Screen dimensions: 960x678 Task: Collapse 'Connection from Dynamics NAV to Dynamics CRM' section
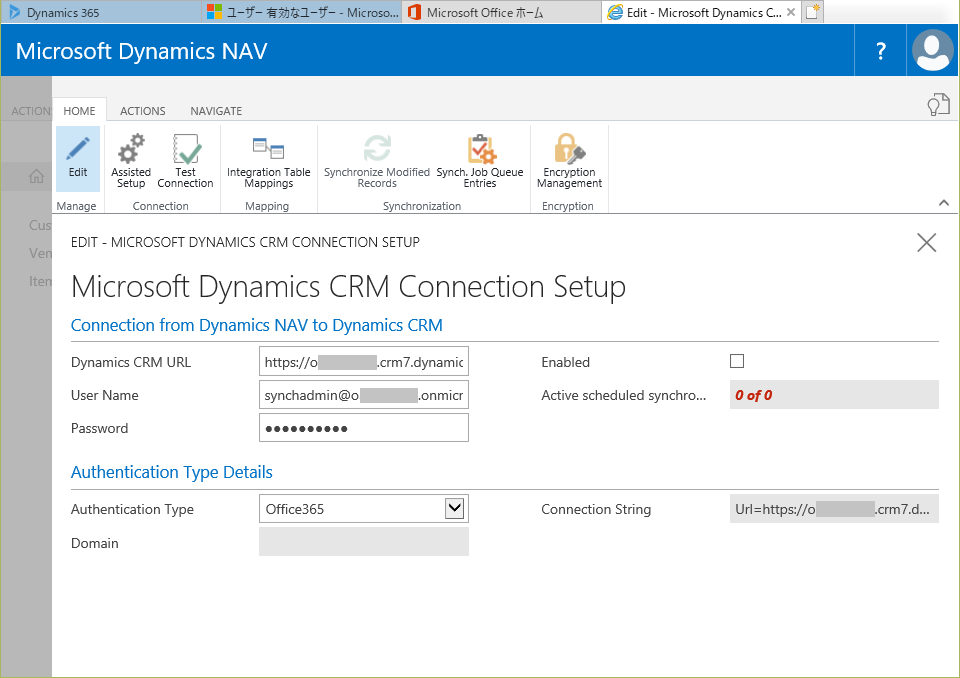coord(257,325)
